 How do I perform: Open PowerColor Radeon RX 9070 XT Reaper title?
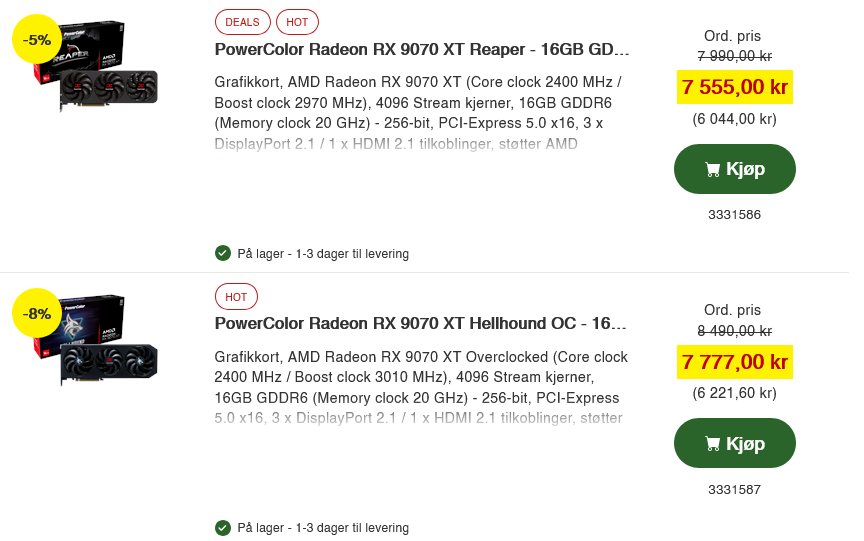[x=422, y=50]
